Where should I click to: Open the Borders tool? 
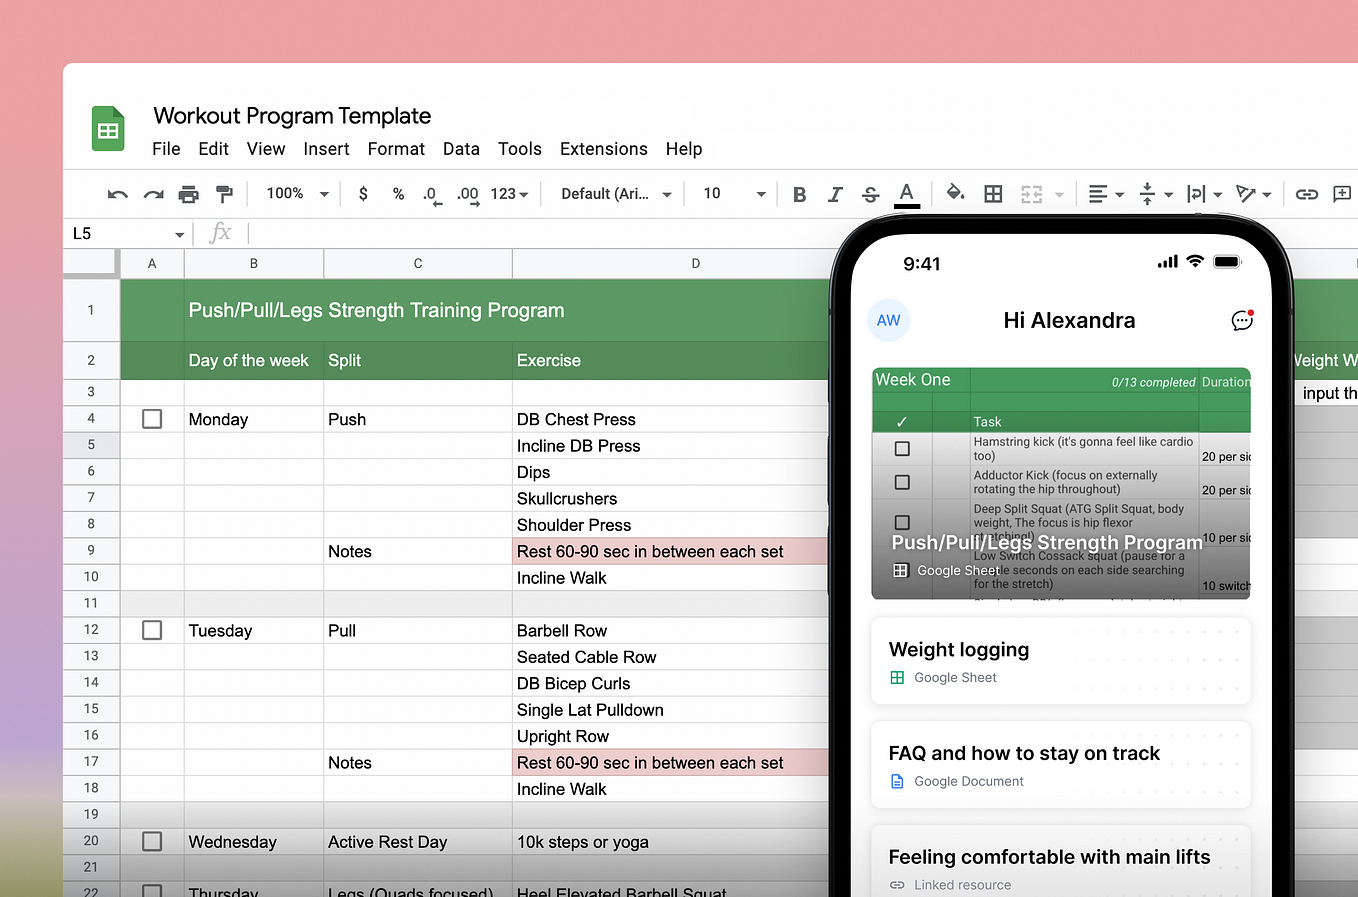(993, 194)
